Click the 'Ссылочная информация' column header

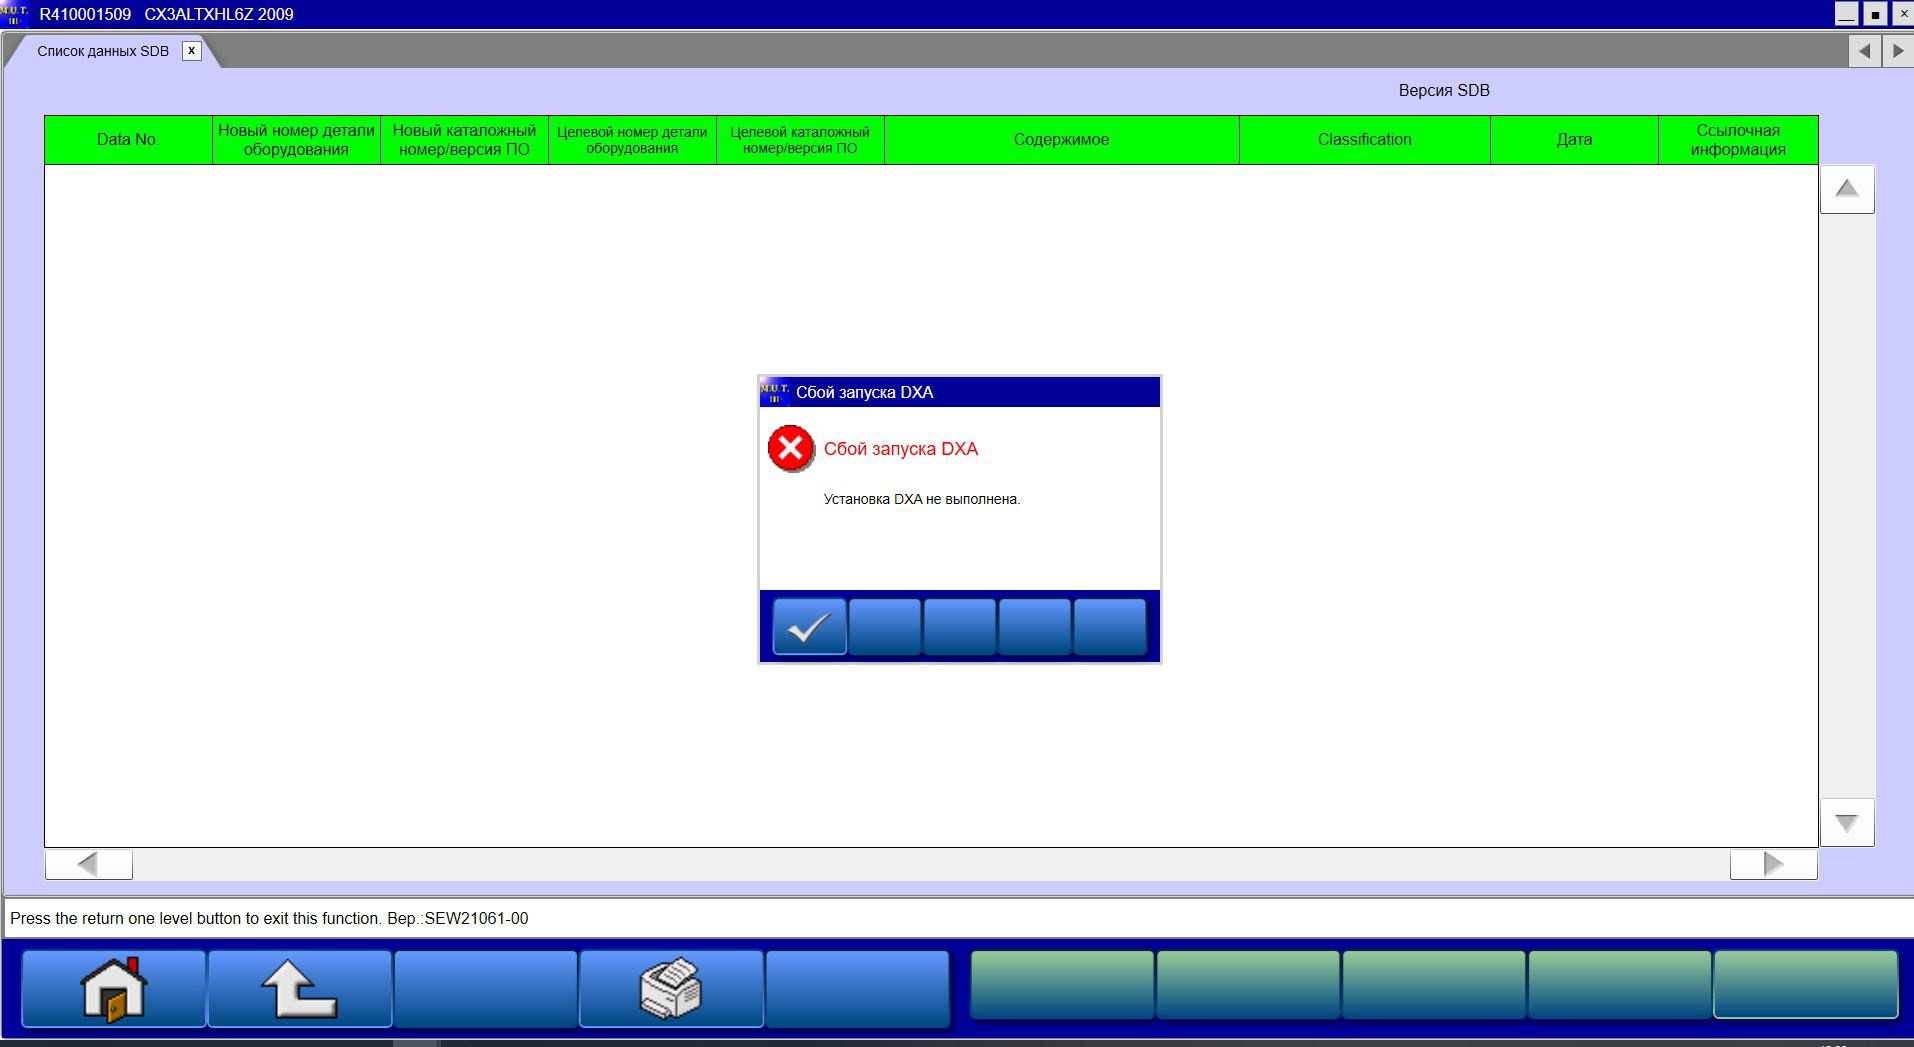point(1737,140)
